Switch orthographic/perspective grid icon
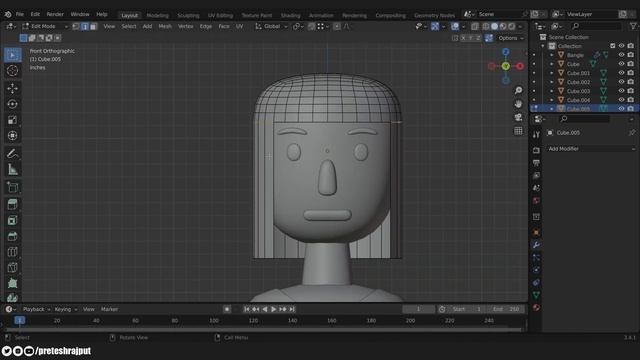The image size is (640, 360). click(x=518, y=131)
